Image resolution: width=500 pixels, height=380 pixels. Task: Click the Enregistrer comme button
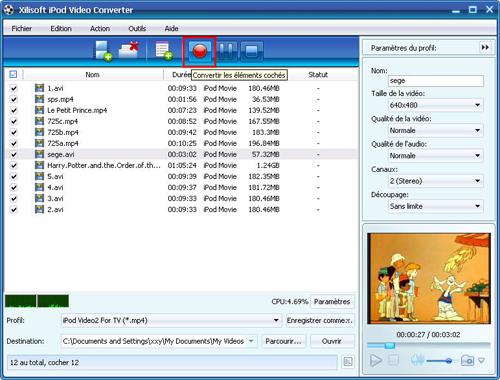coord(320,320)
